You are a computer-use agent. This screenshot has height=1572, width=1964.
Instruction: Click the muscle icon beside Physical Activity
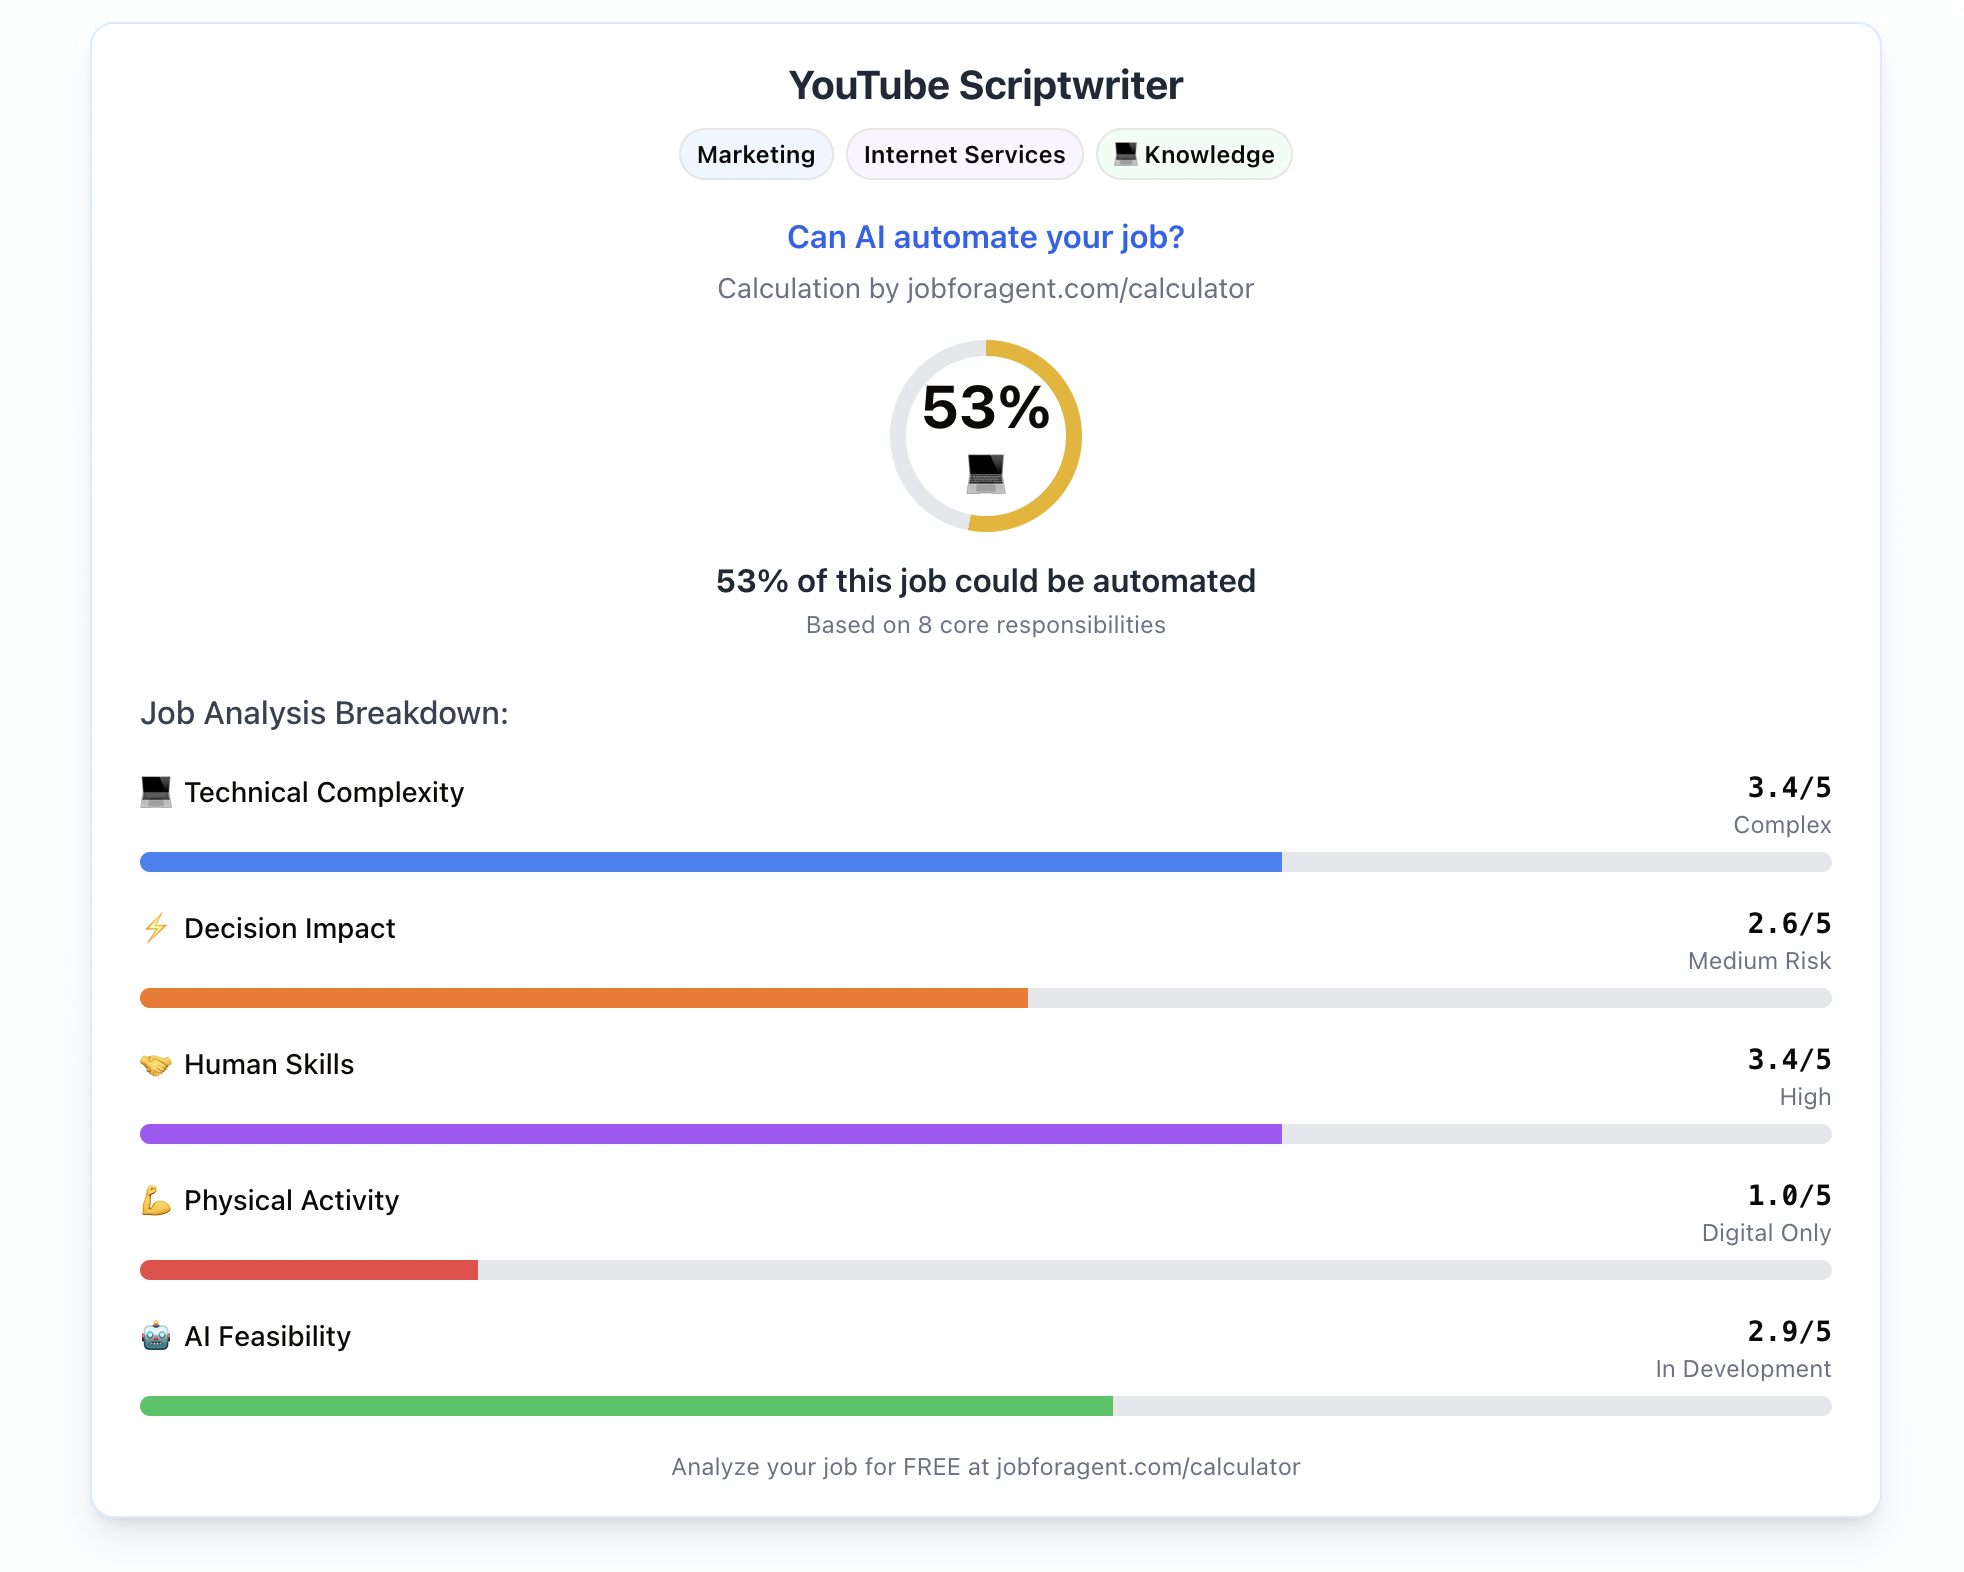click(155, 1199)
